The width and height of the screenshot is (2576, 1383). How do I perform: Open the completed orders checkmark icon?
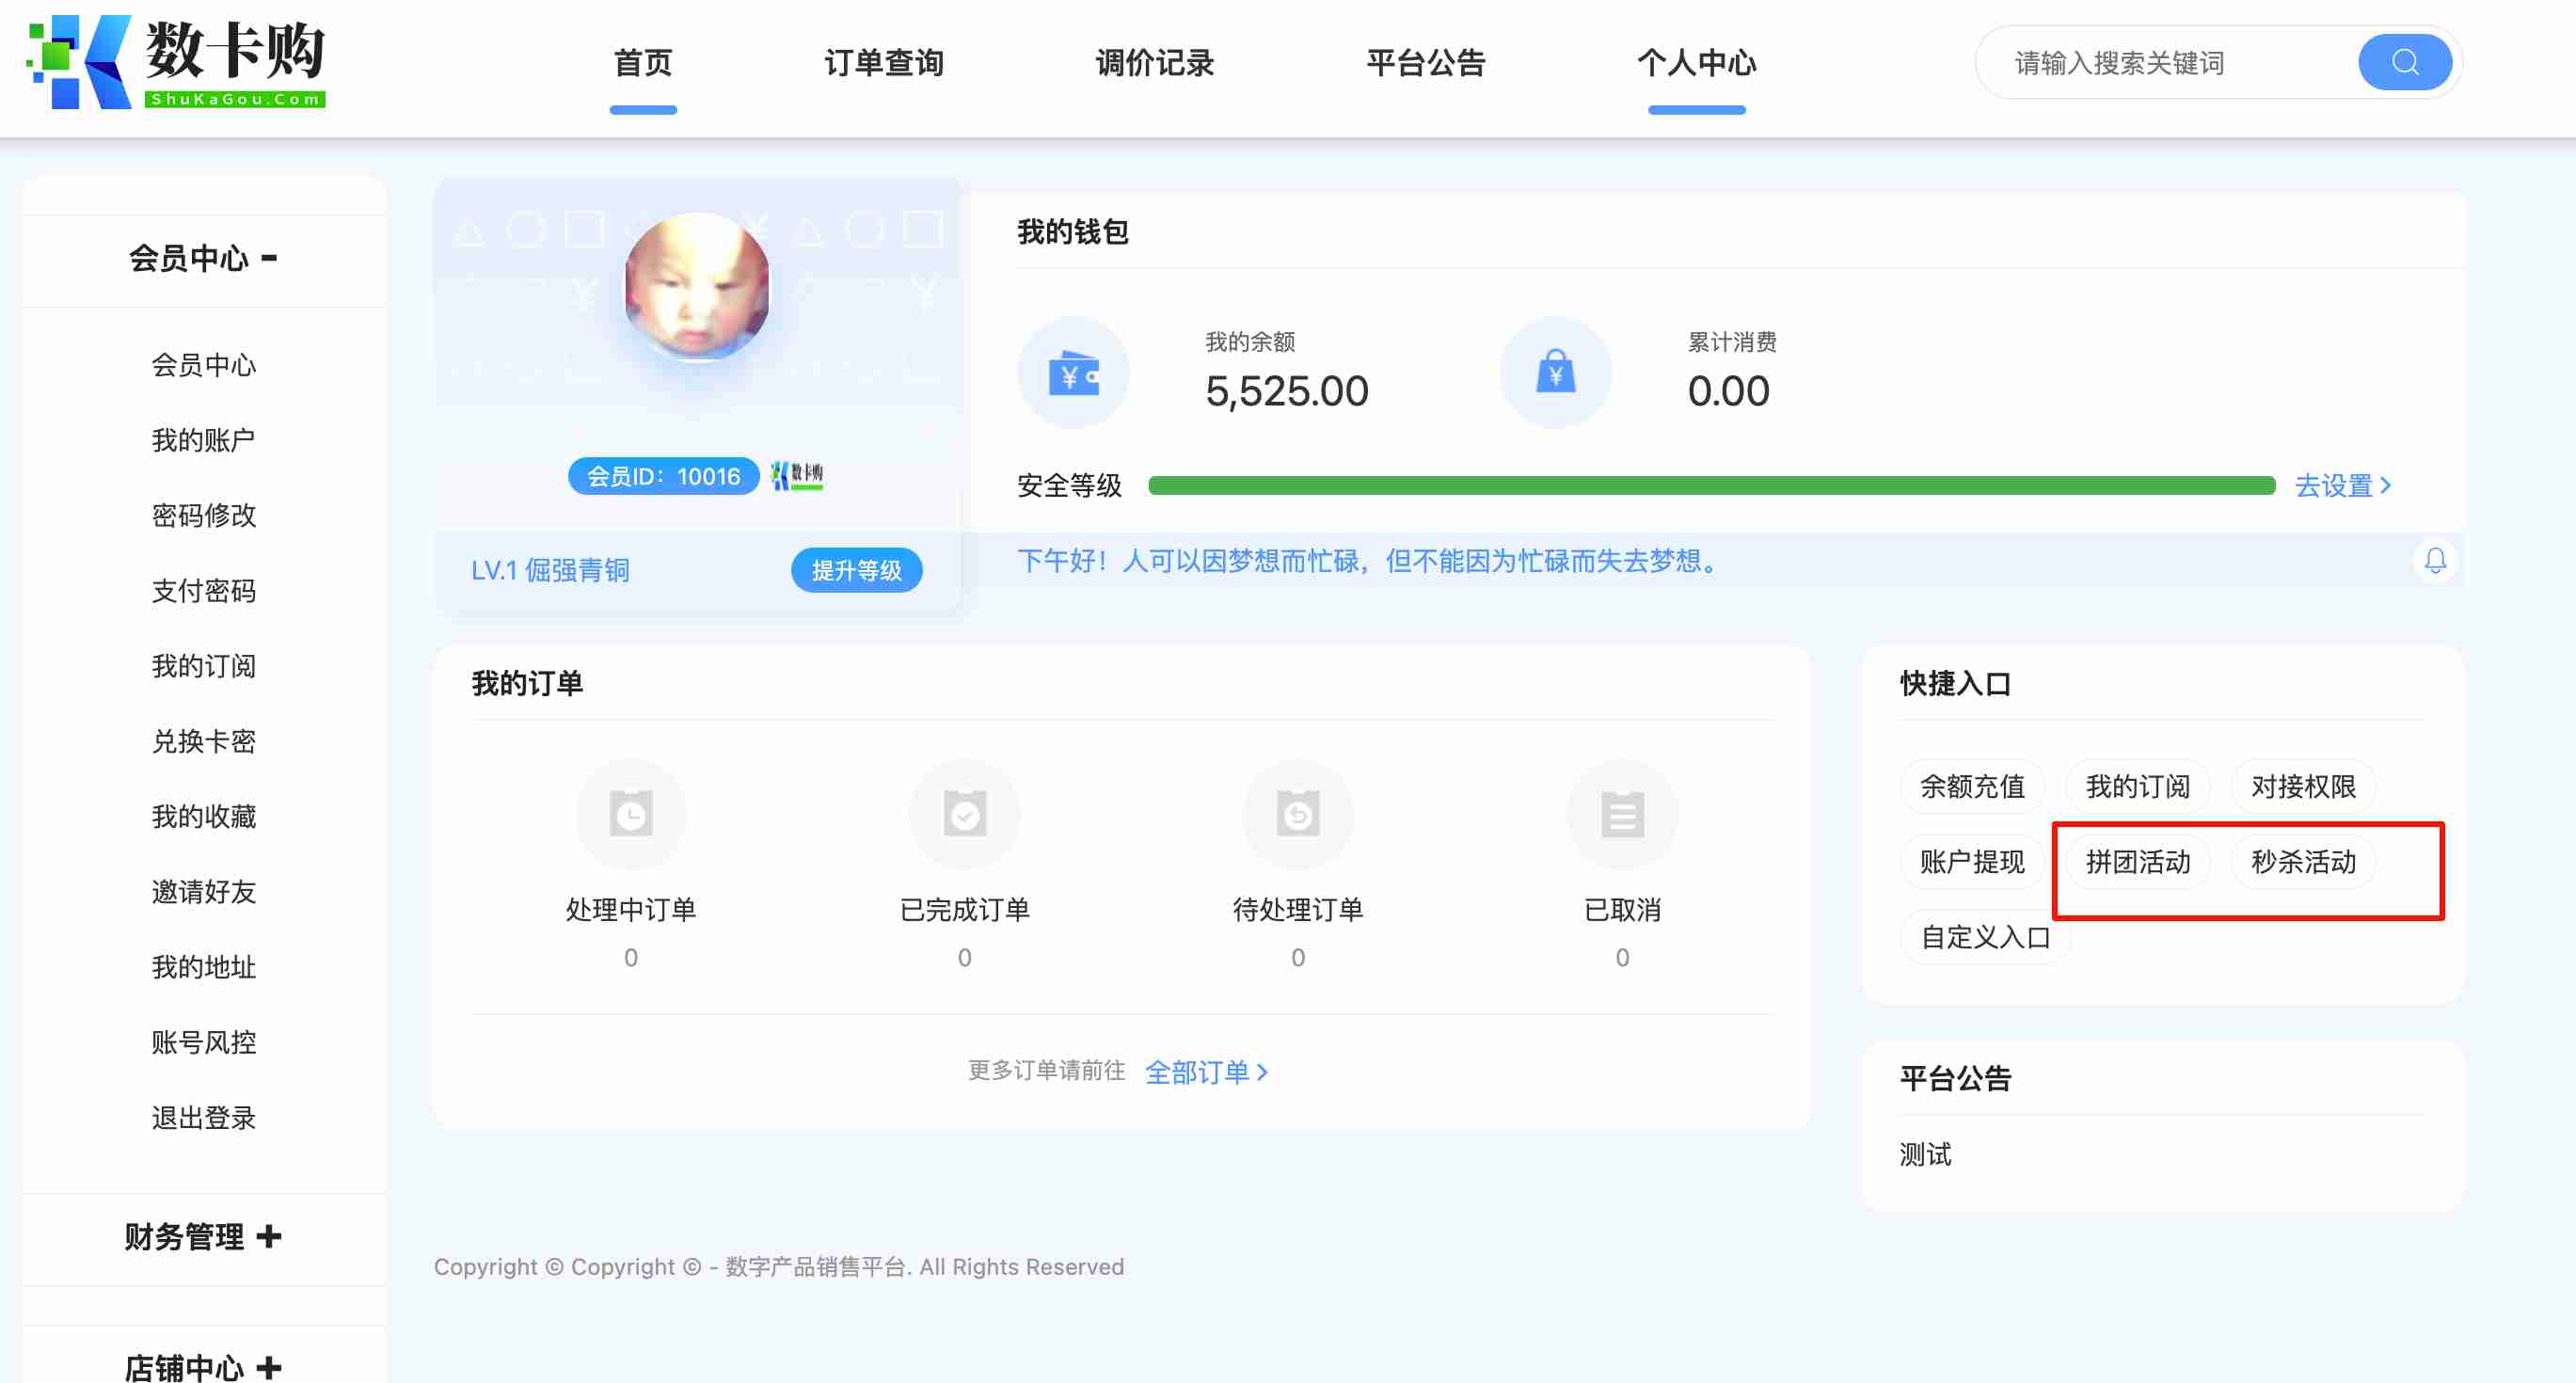coord(964,814)
